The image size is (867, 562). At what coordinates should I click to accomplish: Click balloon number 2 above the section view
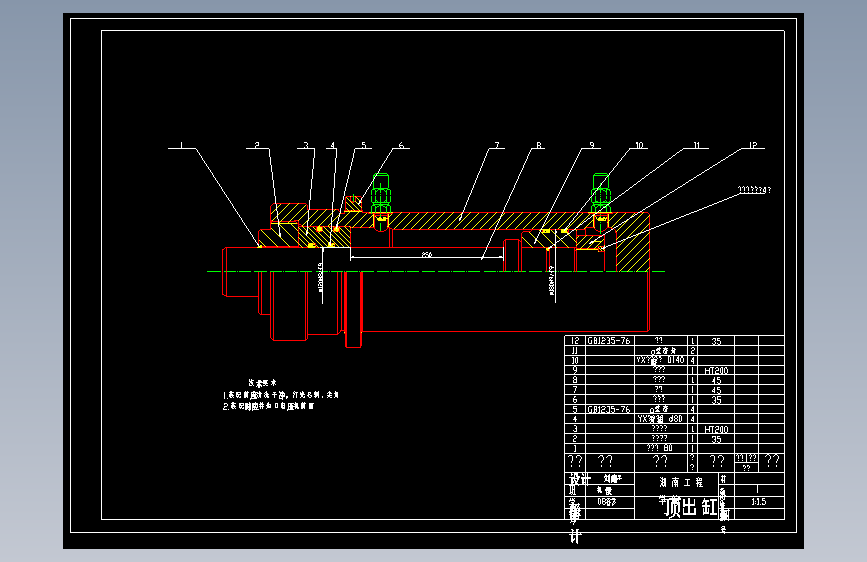click(x=257, y=145)
